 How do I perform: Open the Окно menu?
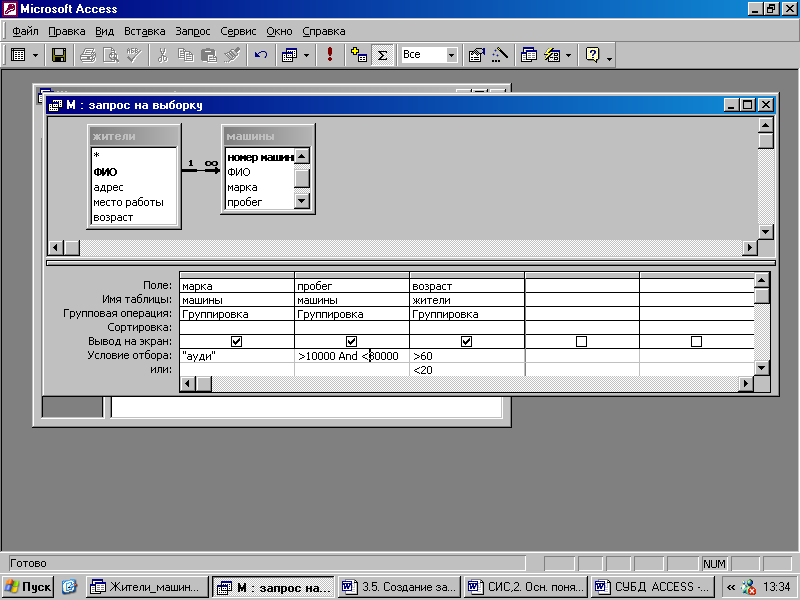click(x=279, y=31)
